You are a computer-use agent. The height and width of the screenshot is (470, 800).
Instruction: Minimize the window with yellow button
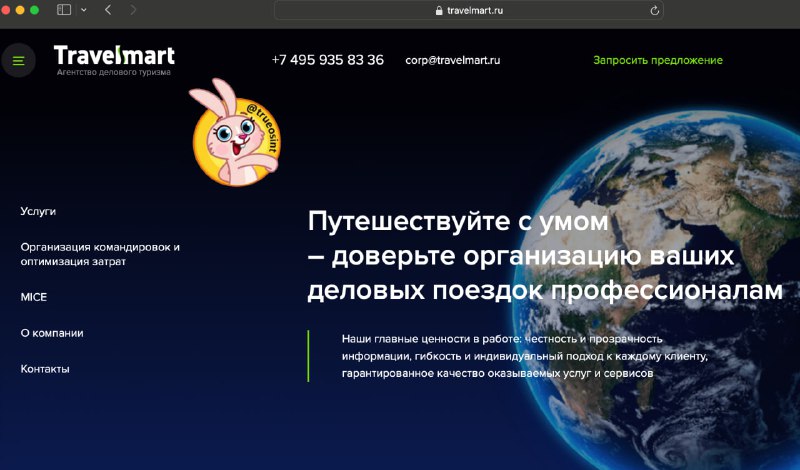click(x=20, y=10)
